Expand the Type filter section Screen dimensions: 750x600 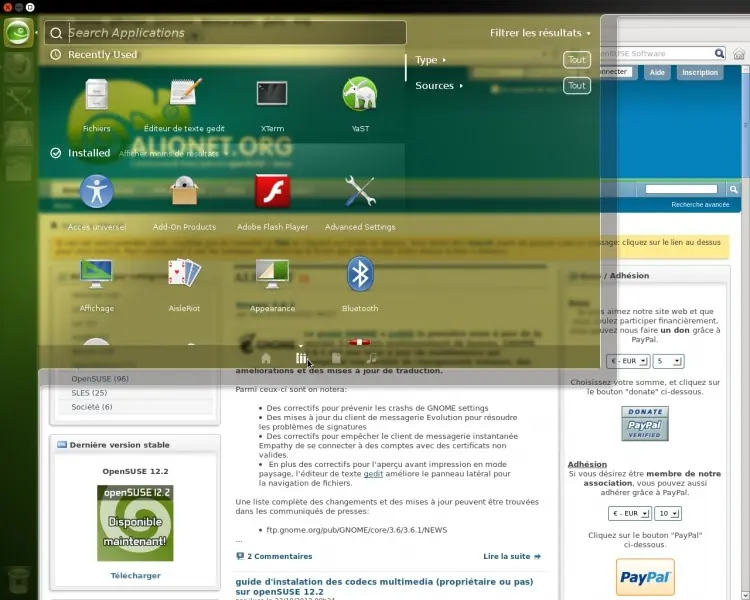[430, 60]
